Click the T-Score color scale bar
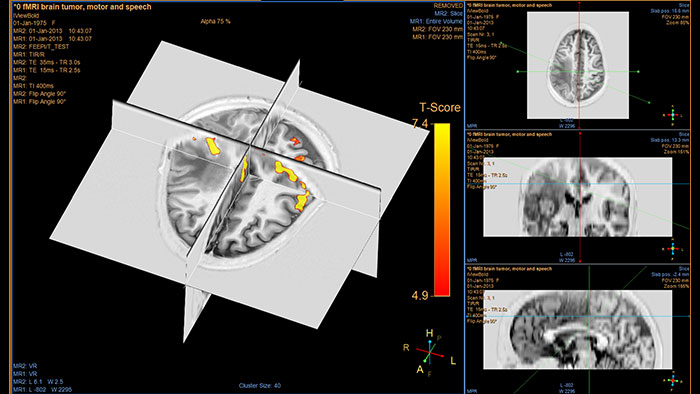 point(442,209)
